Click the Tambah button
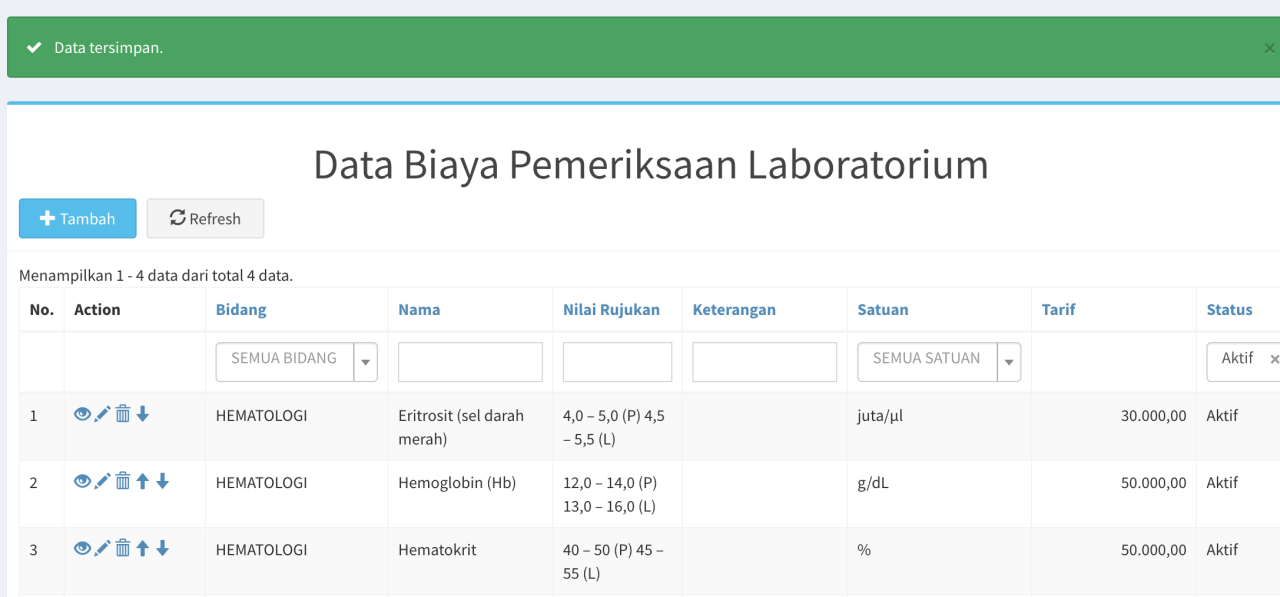Viewport: 1280px width, 597px height. (78, 218)
